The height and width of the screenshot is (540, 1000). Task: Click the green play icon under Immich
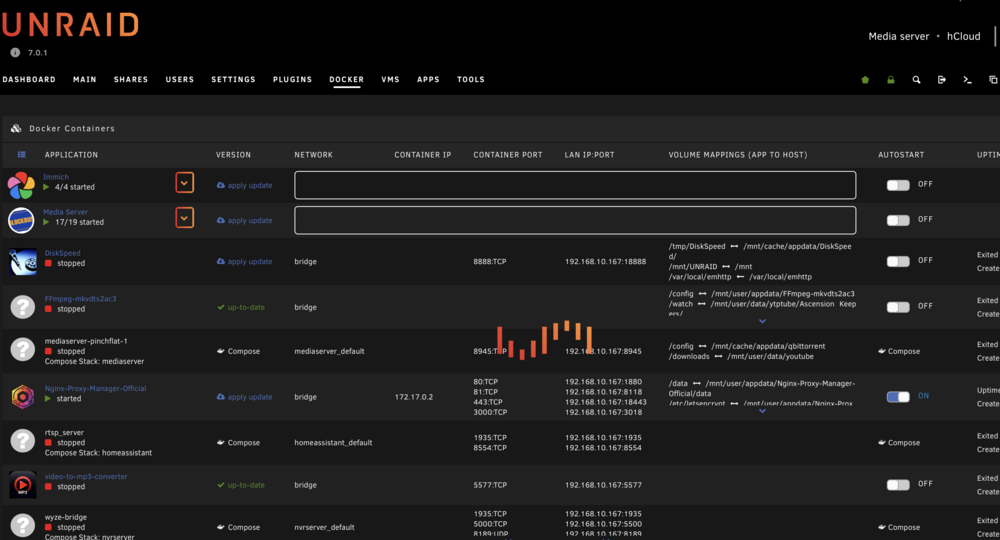pyautogui.click(x=46, y=187)
